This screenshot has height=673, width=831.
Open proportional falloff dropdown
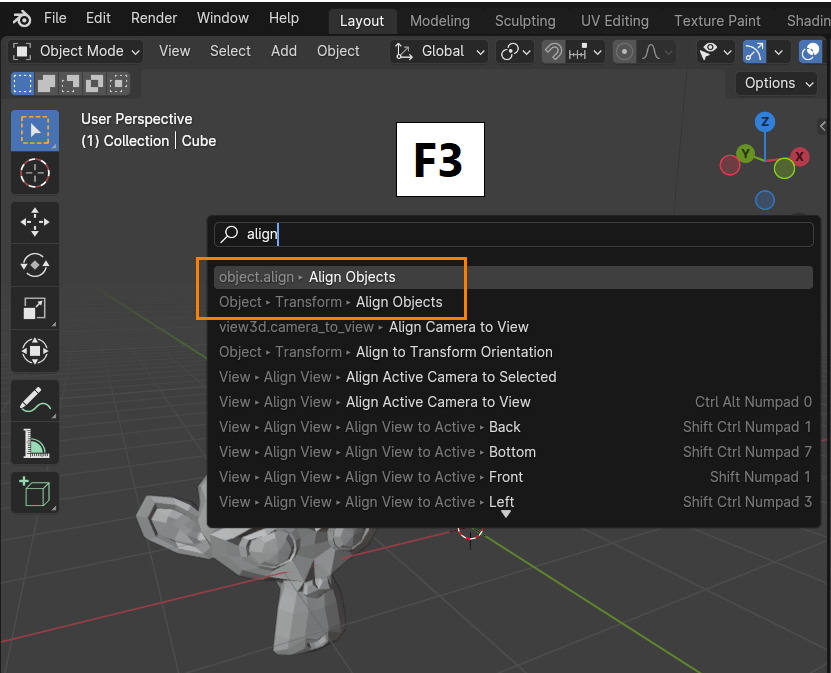(656, 52)
